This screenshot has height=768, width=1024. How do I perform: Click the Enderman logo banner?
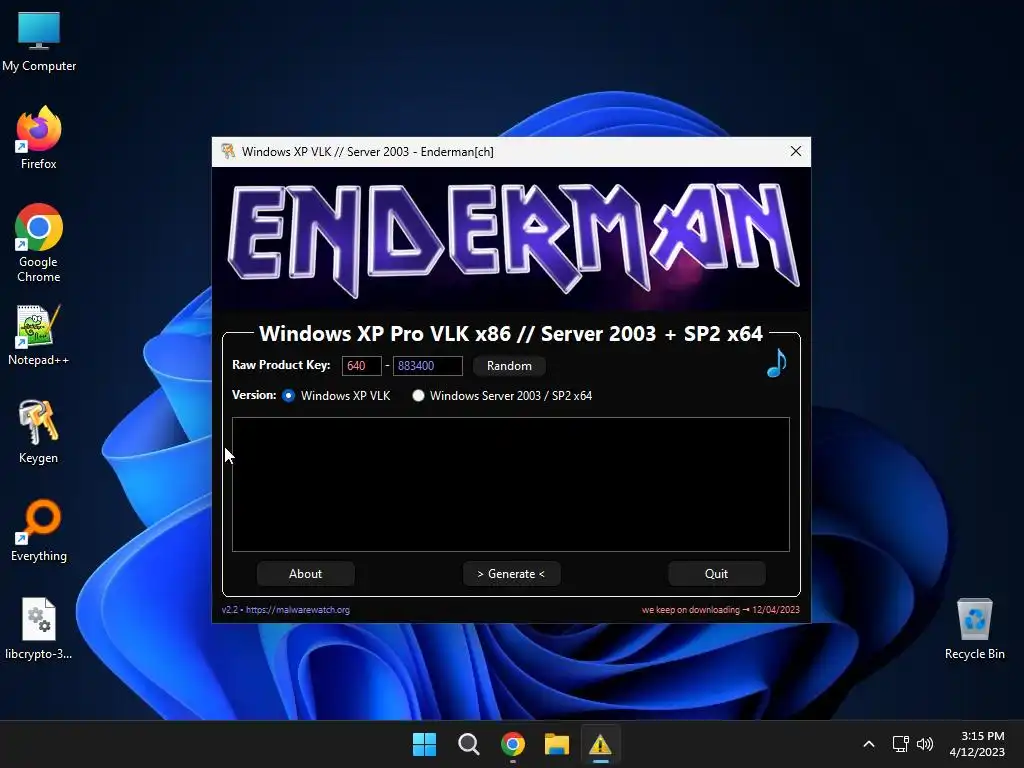click(x=511, y=239)
